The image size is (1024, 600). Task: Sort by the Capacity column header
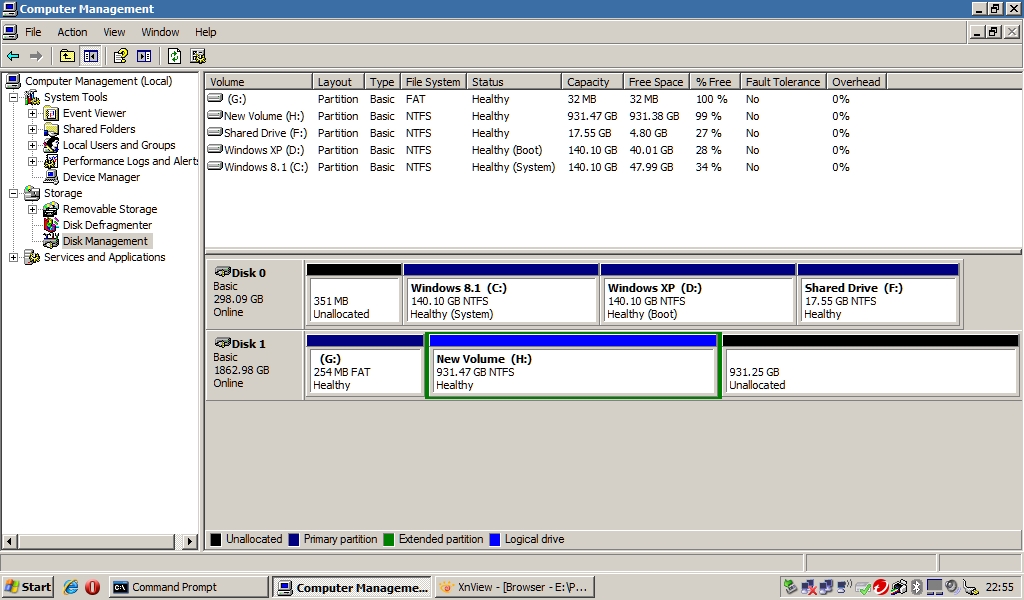(x=592, y=82)
